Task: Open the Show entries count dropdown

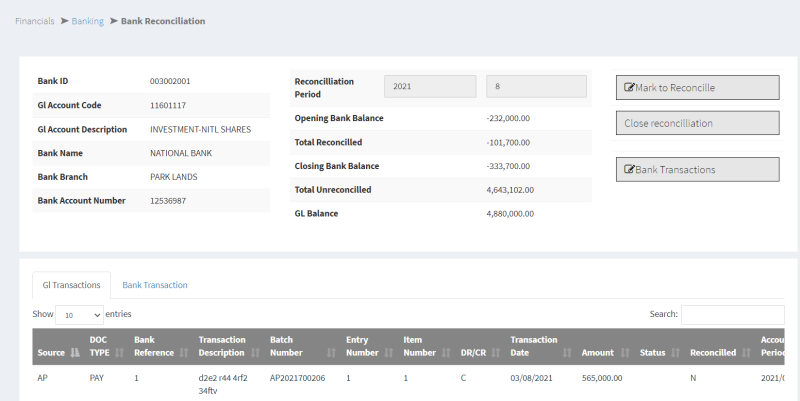Action: coord(79,315)
